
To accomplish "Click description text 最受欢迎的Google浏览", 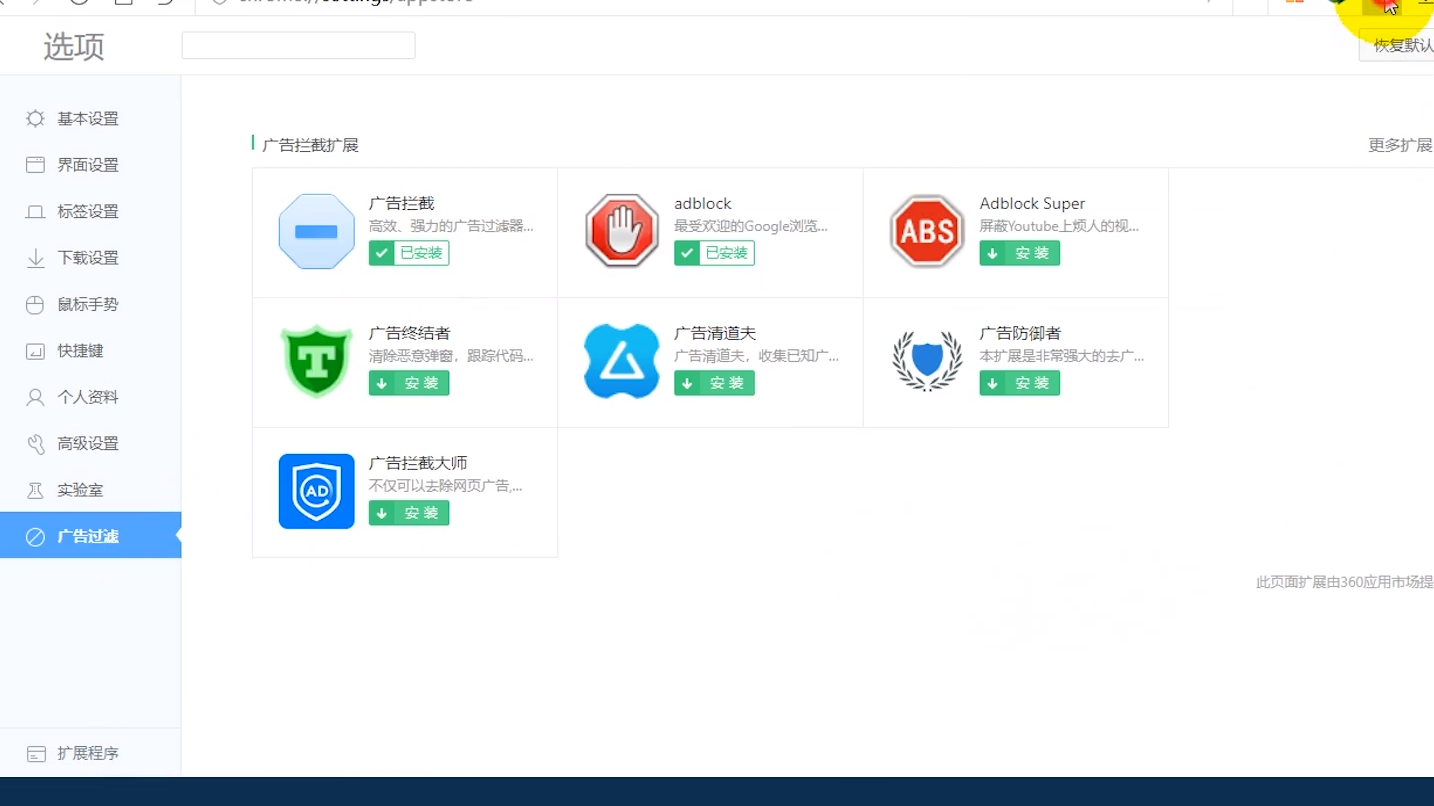I will (751, 226).
